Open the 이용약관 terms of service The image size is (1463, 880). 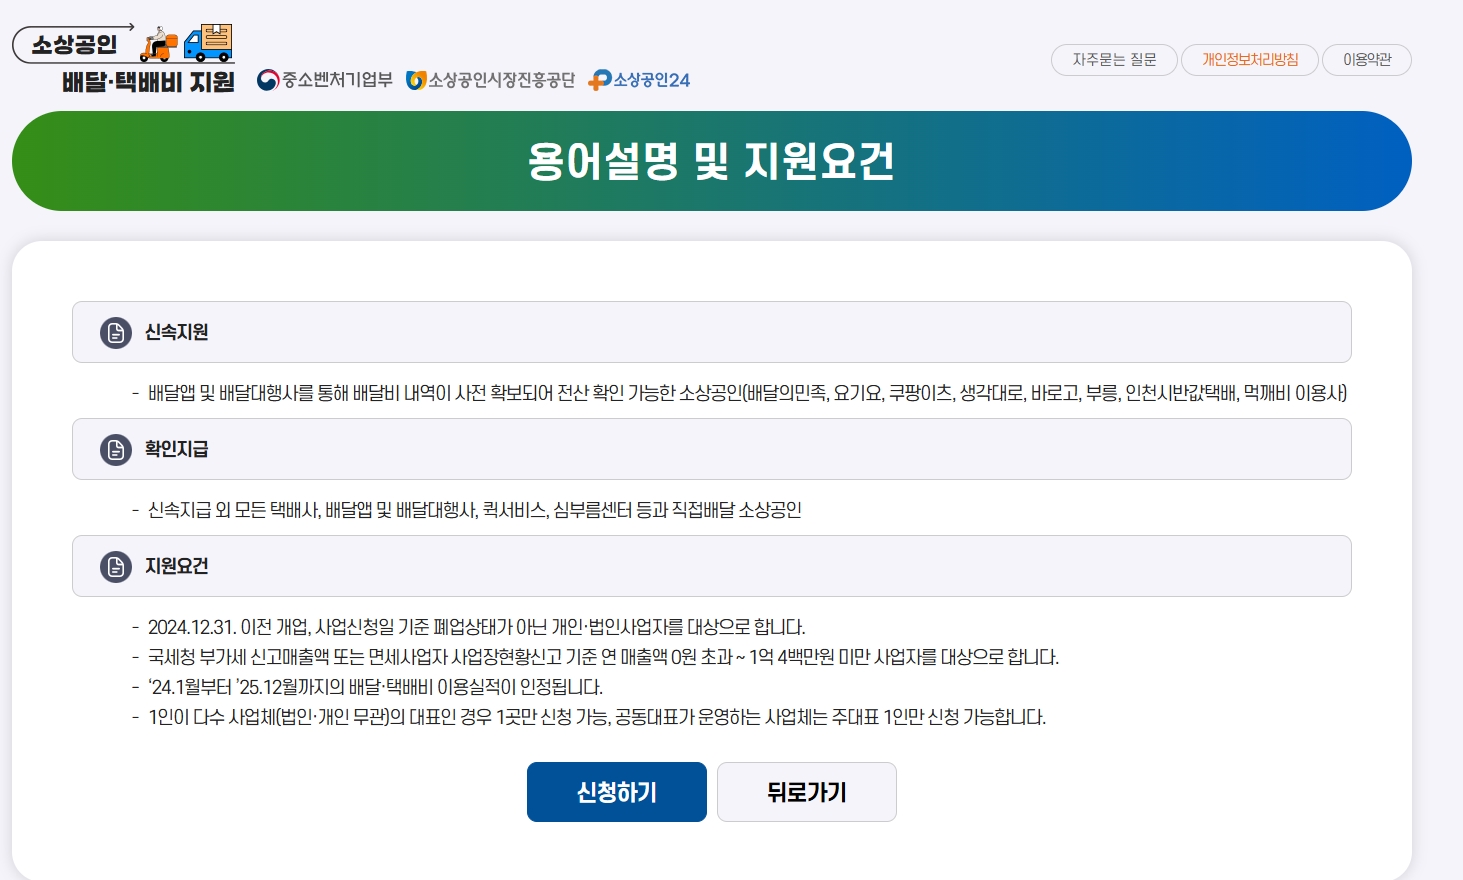pos(1366,60)
